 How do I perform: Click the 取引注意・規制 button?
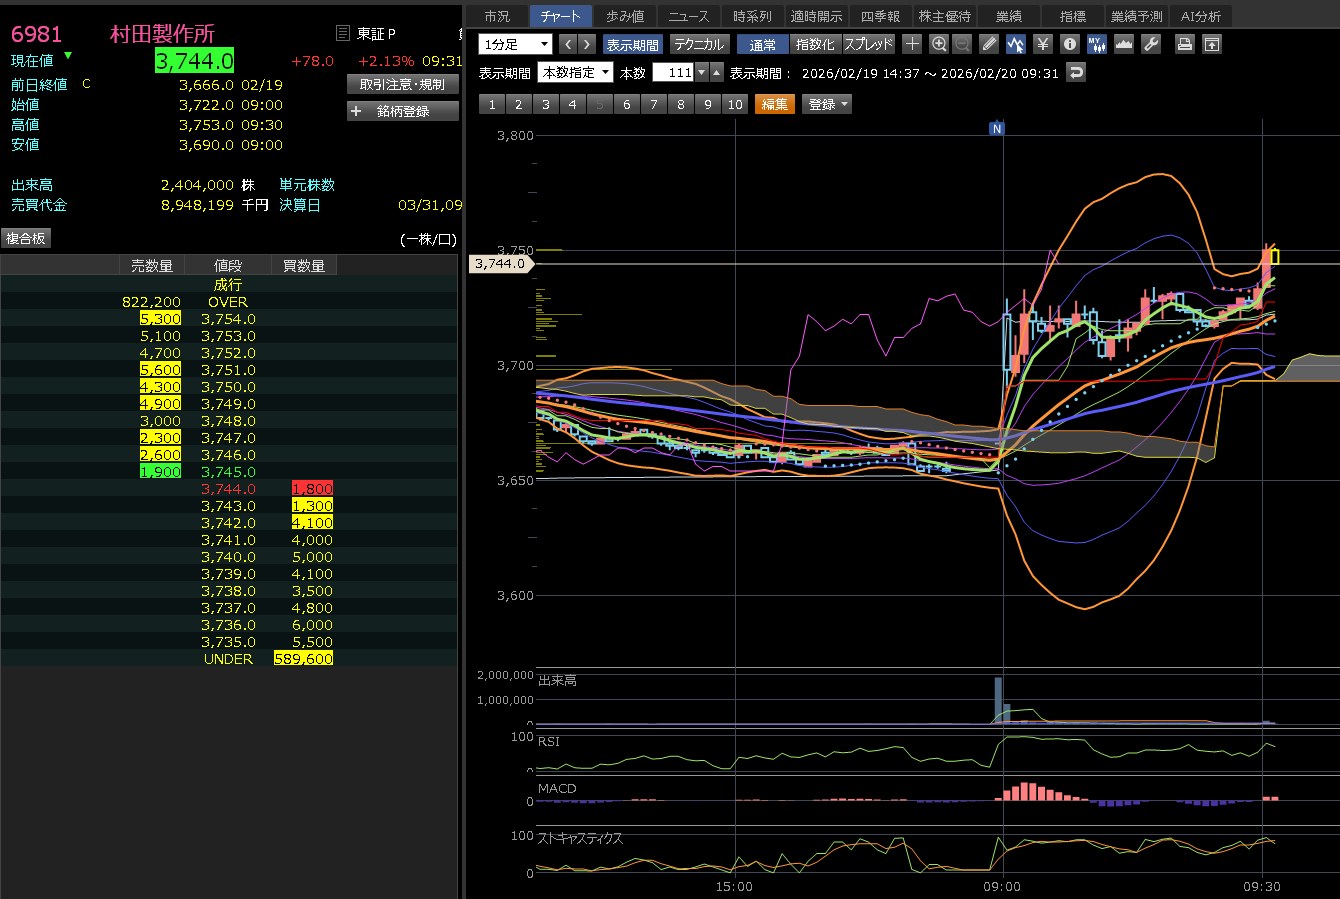(x=402, y=85)
